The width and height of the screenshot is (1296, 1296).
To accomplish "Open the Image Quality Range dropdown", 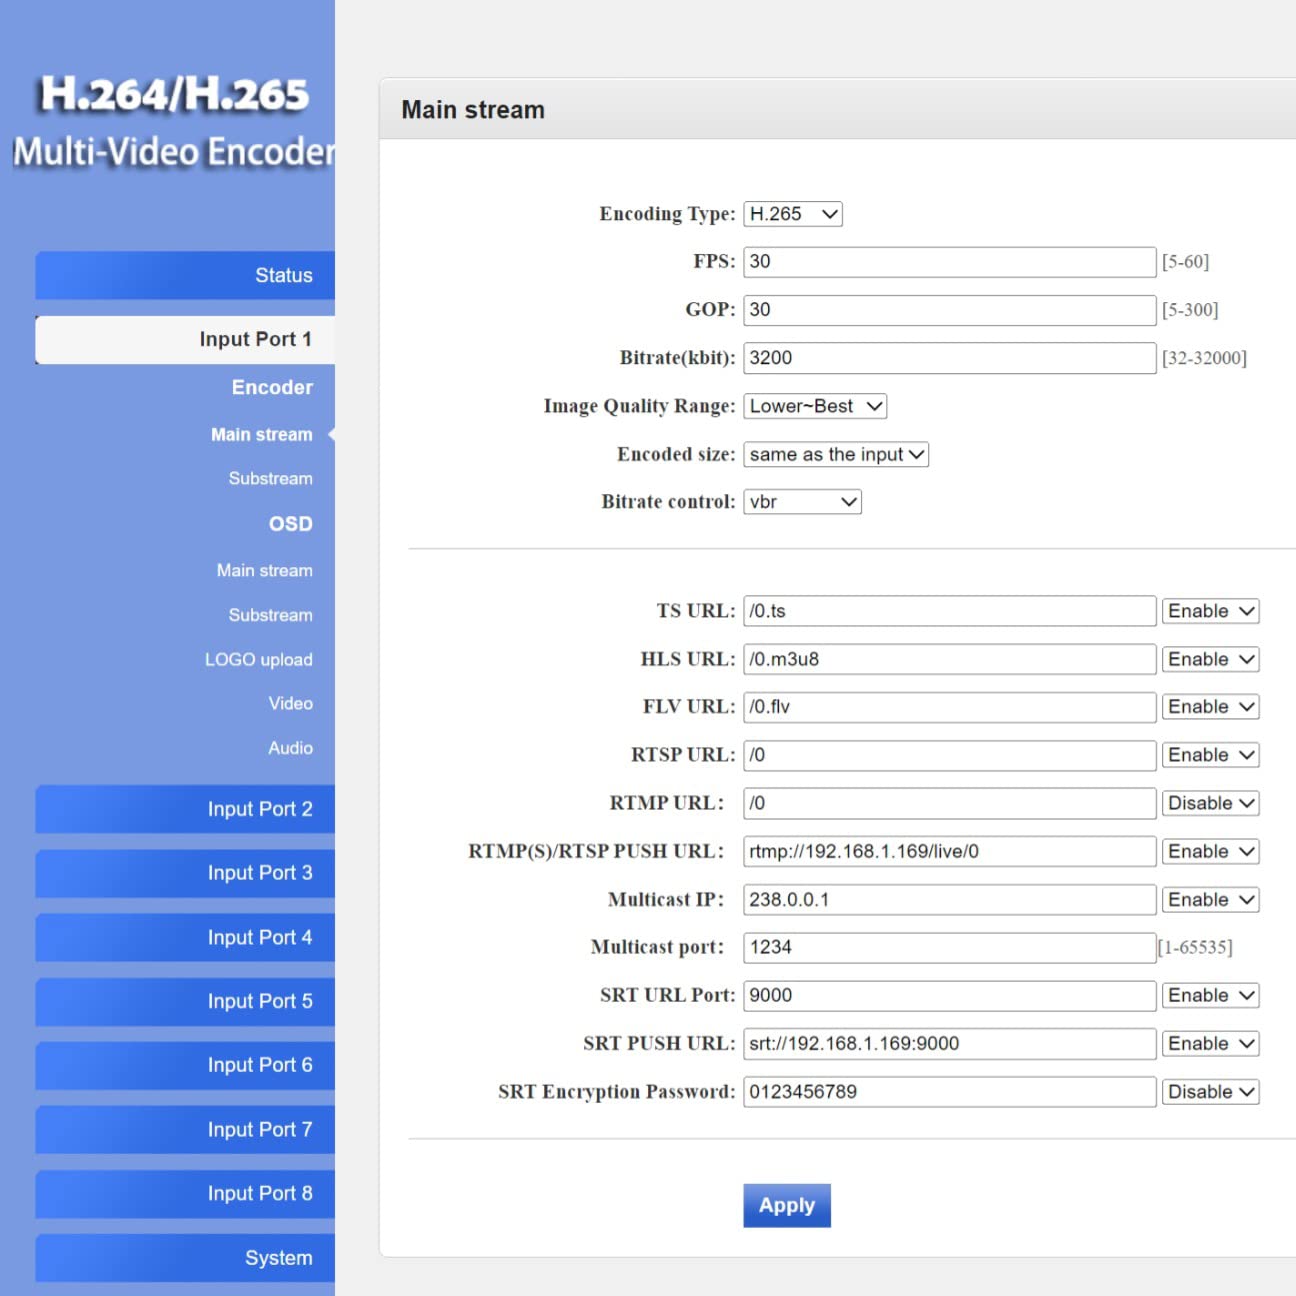I will click(814, 406).
